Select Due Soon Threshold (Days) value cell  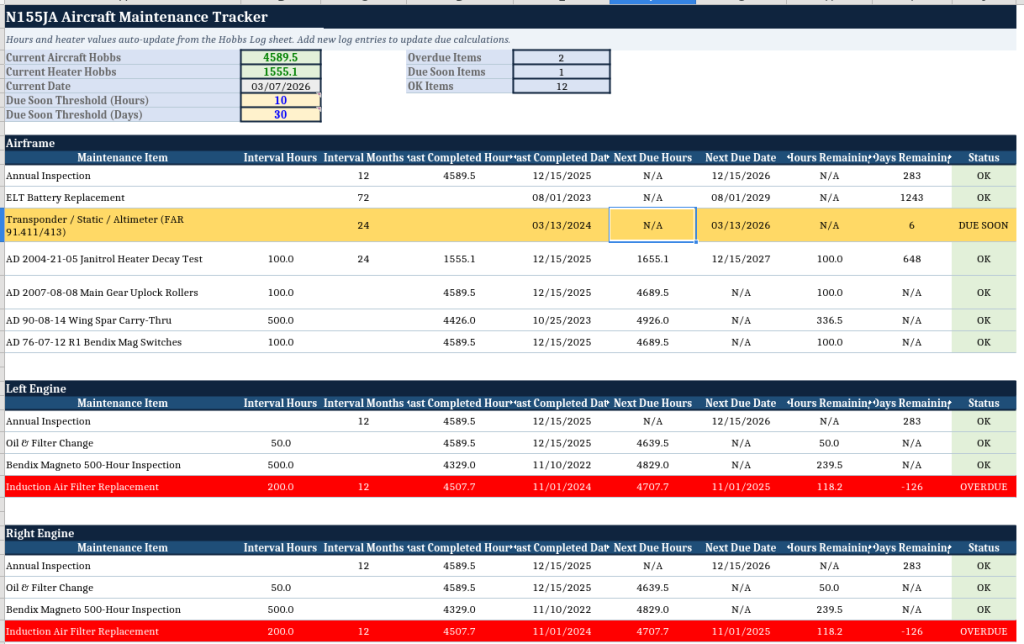[280, 114]
